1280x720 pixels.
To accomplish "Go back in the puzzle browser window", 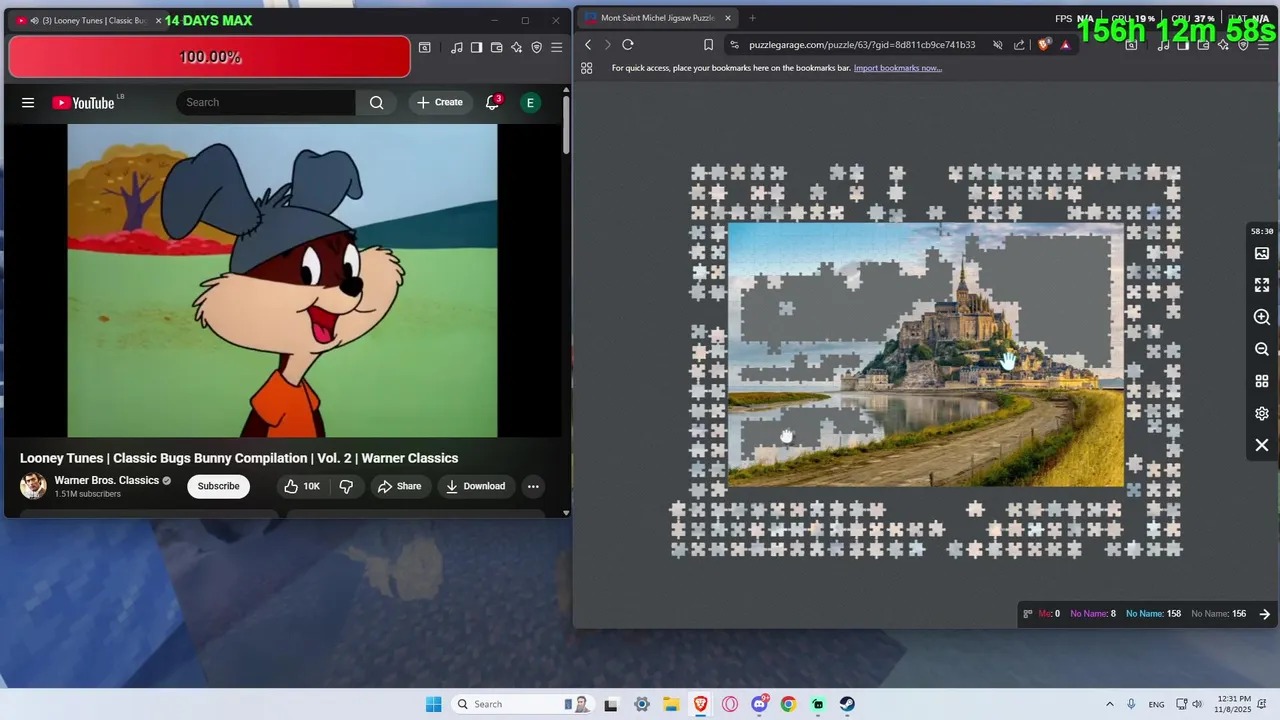I will 588,45.
